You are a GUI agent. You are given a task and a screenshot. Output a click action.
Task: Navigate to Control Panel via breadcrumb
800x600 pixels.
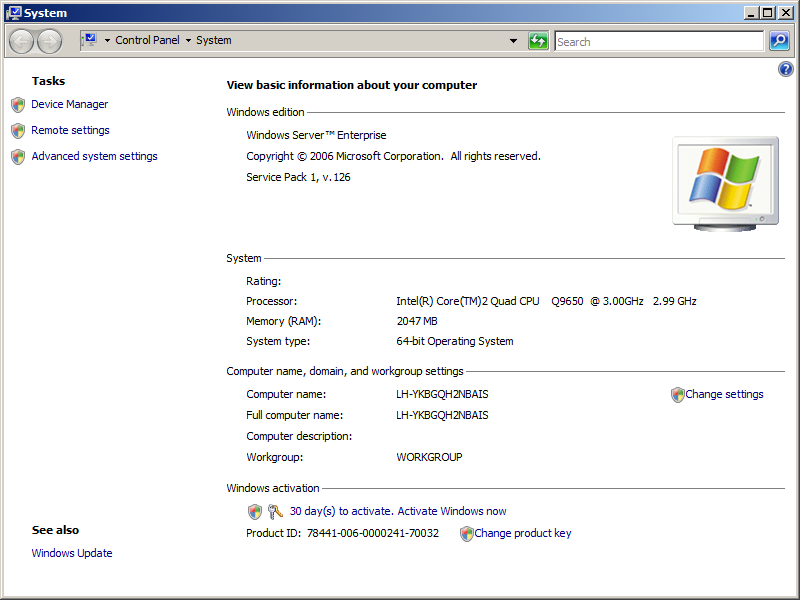coord(147,41)
